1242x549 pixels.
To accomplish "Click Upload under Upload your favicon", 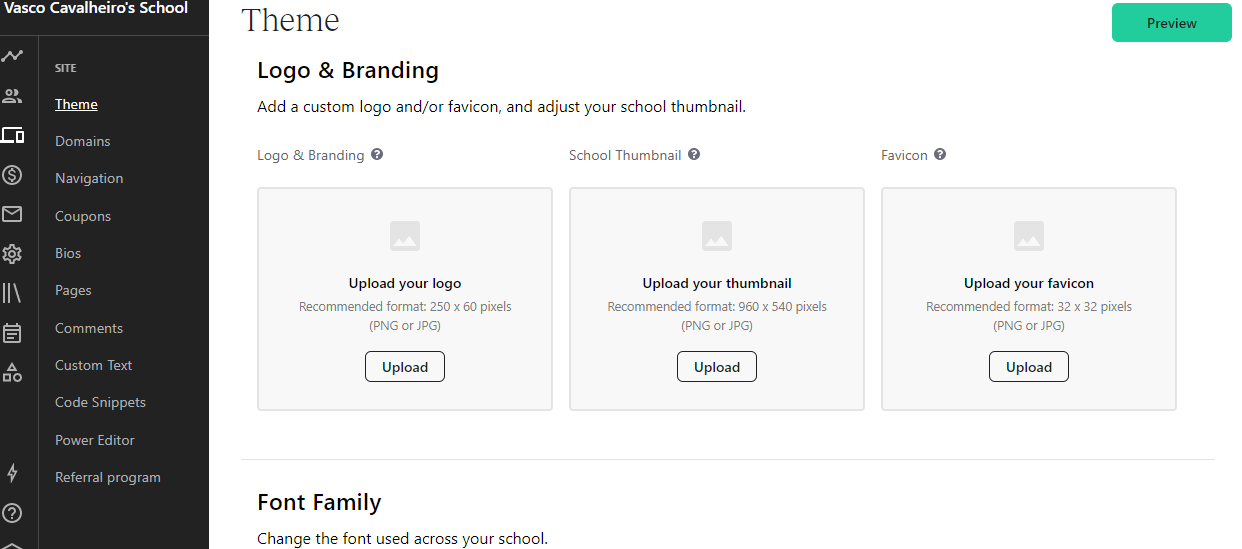I will tap(1029, 367).
